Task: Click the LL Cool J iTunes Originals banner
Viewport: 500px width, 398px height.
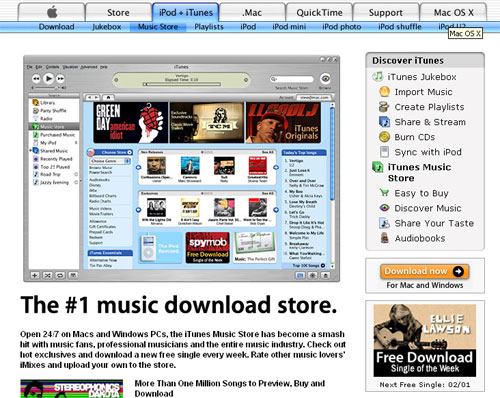Action: tap(283, 122)
